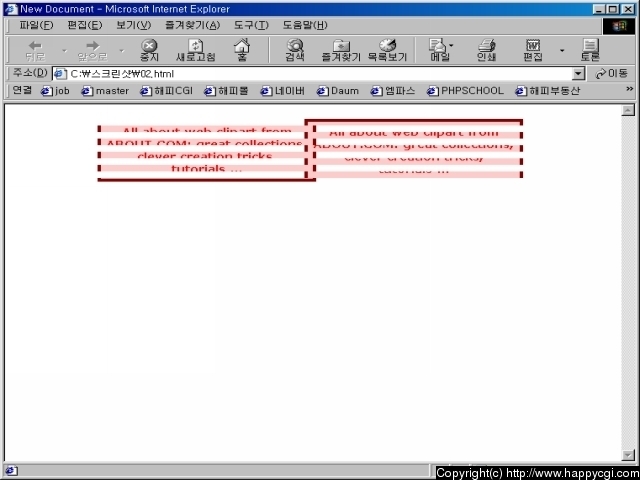Click the Stop (중지) toolbar button
The image size is (640, 480).
149,51
